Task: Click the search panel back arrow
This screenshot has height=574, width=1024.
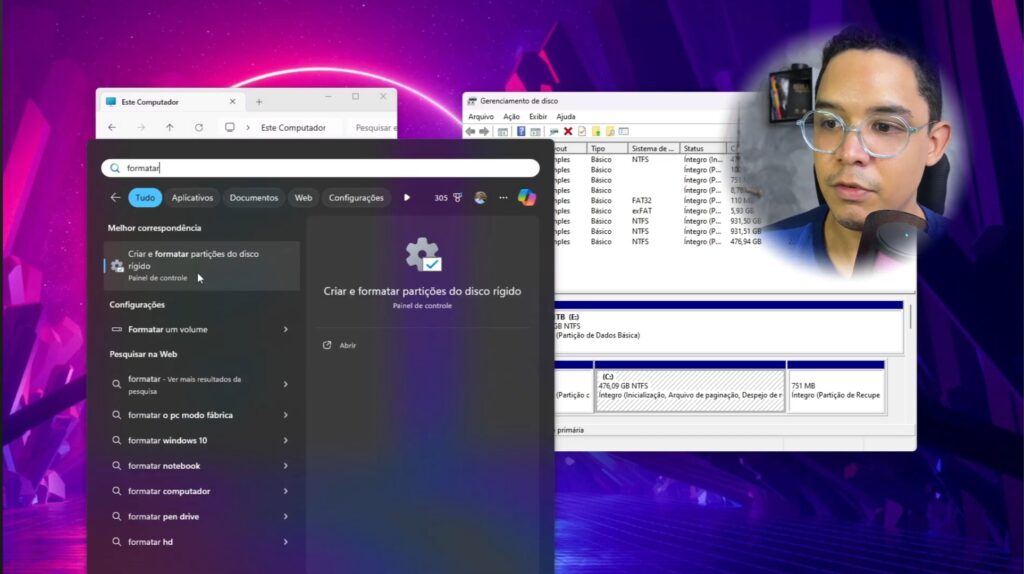Action: (115, 198)
